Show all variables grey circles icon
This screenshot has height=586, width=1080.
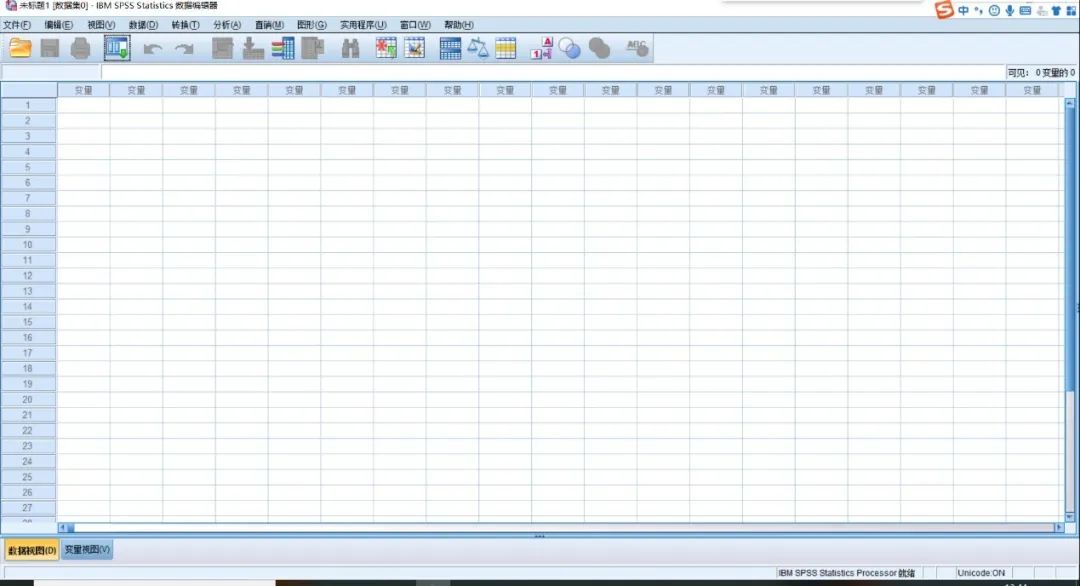(599, 48)
